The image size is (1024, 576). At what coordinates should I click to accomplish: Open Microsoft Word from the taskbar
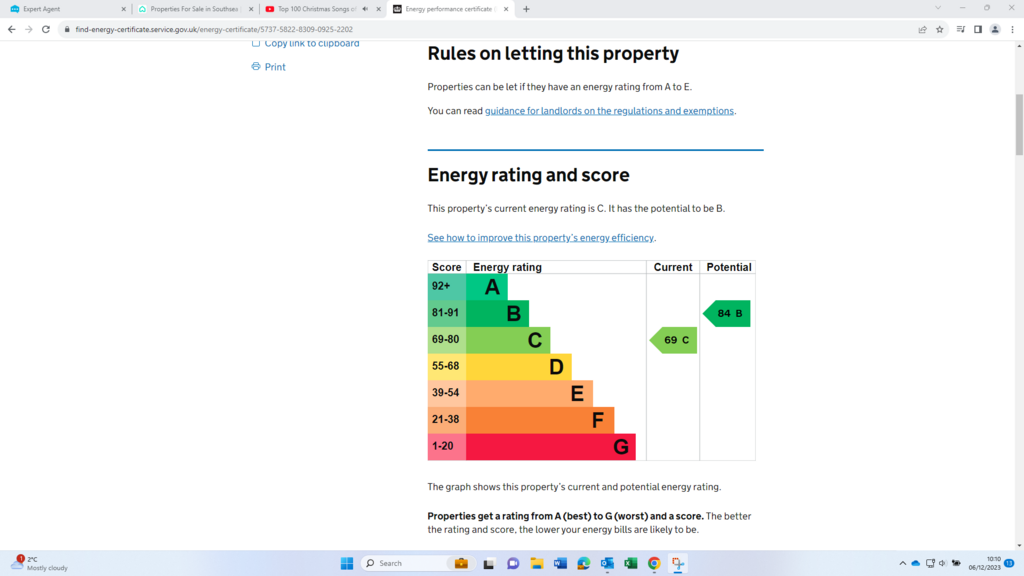coord(560,563)
